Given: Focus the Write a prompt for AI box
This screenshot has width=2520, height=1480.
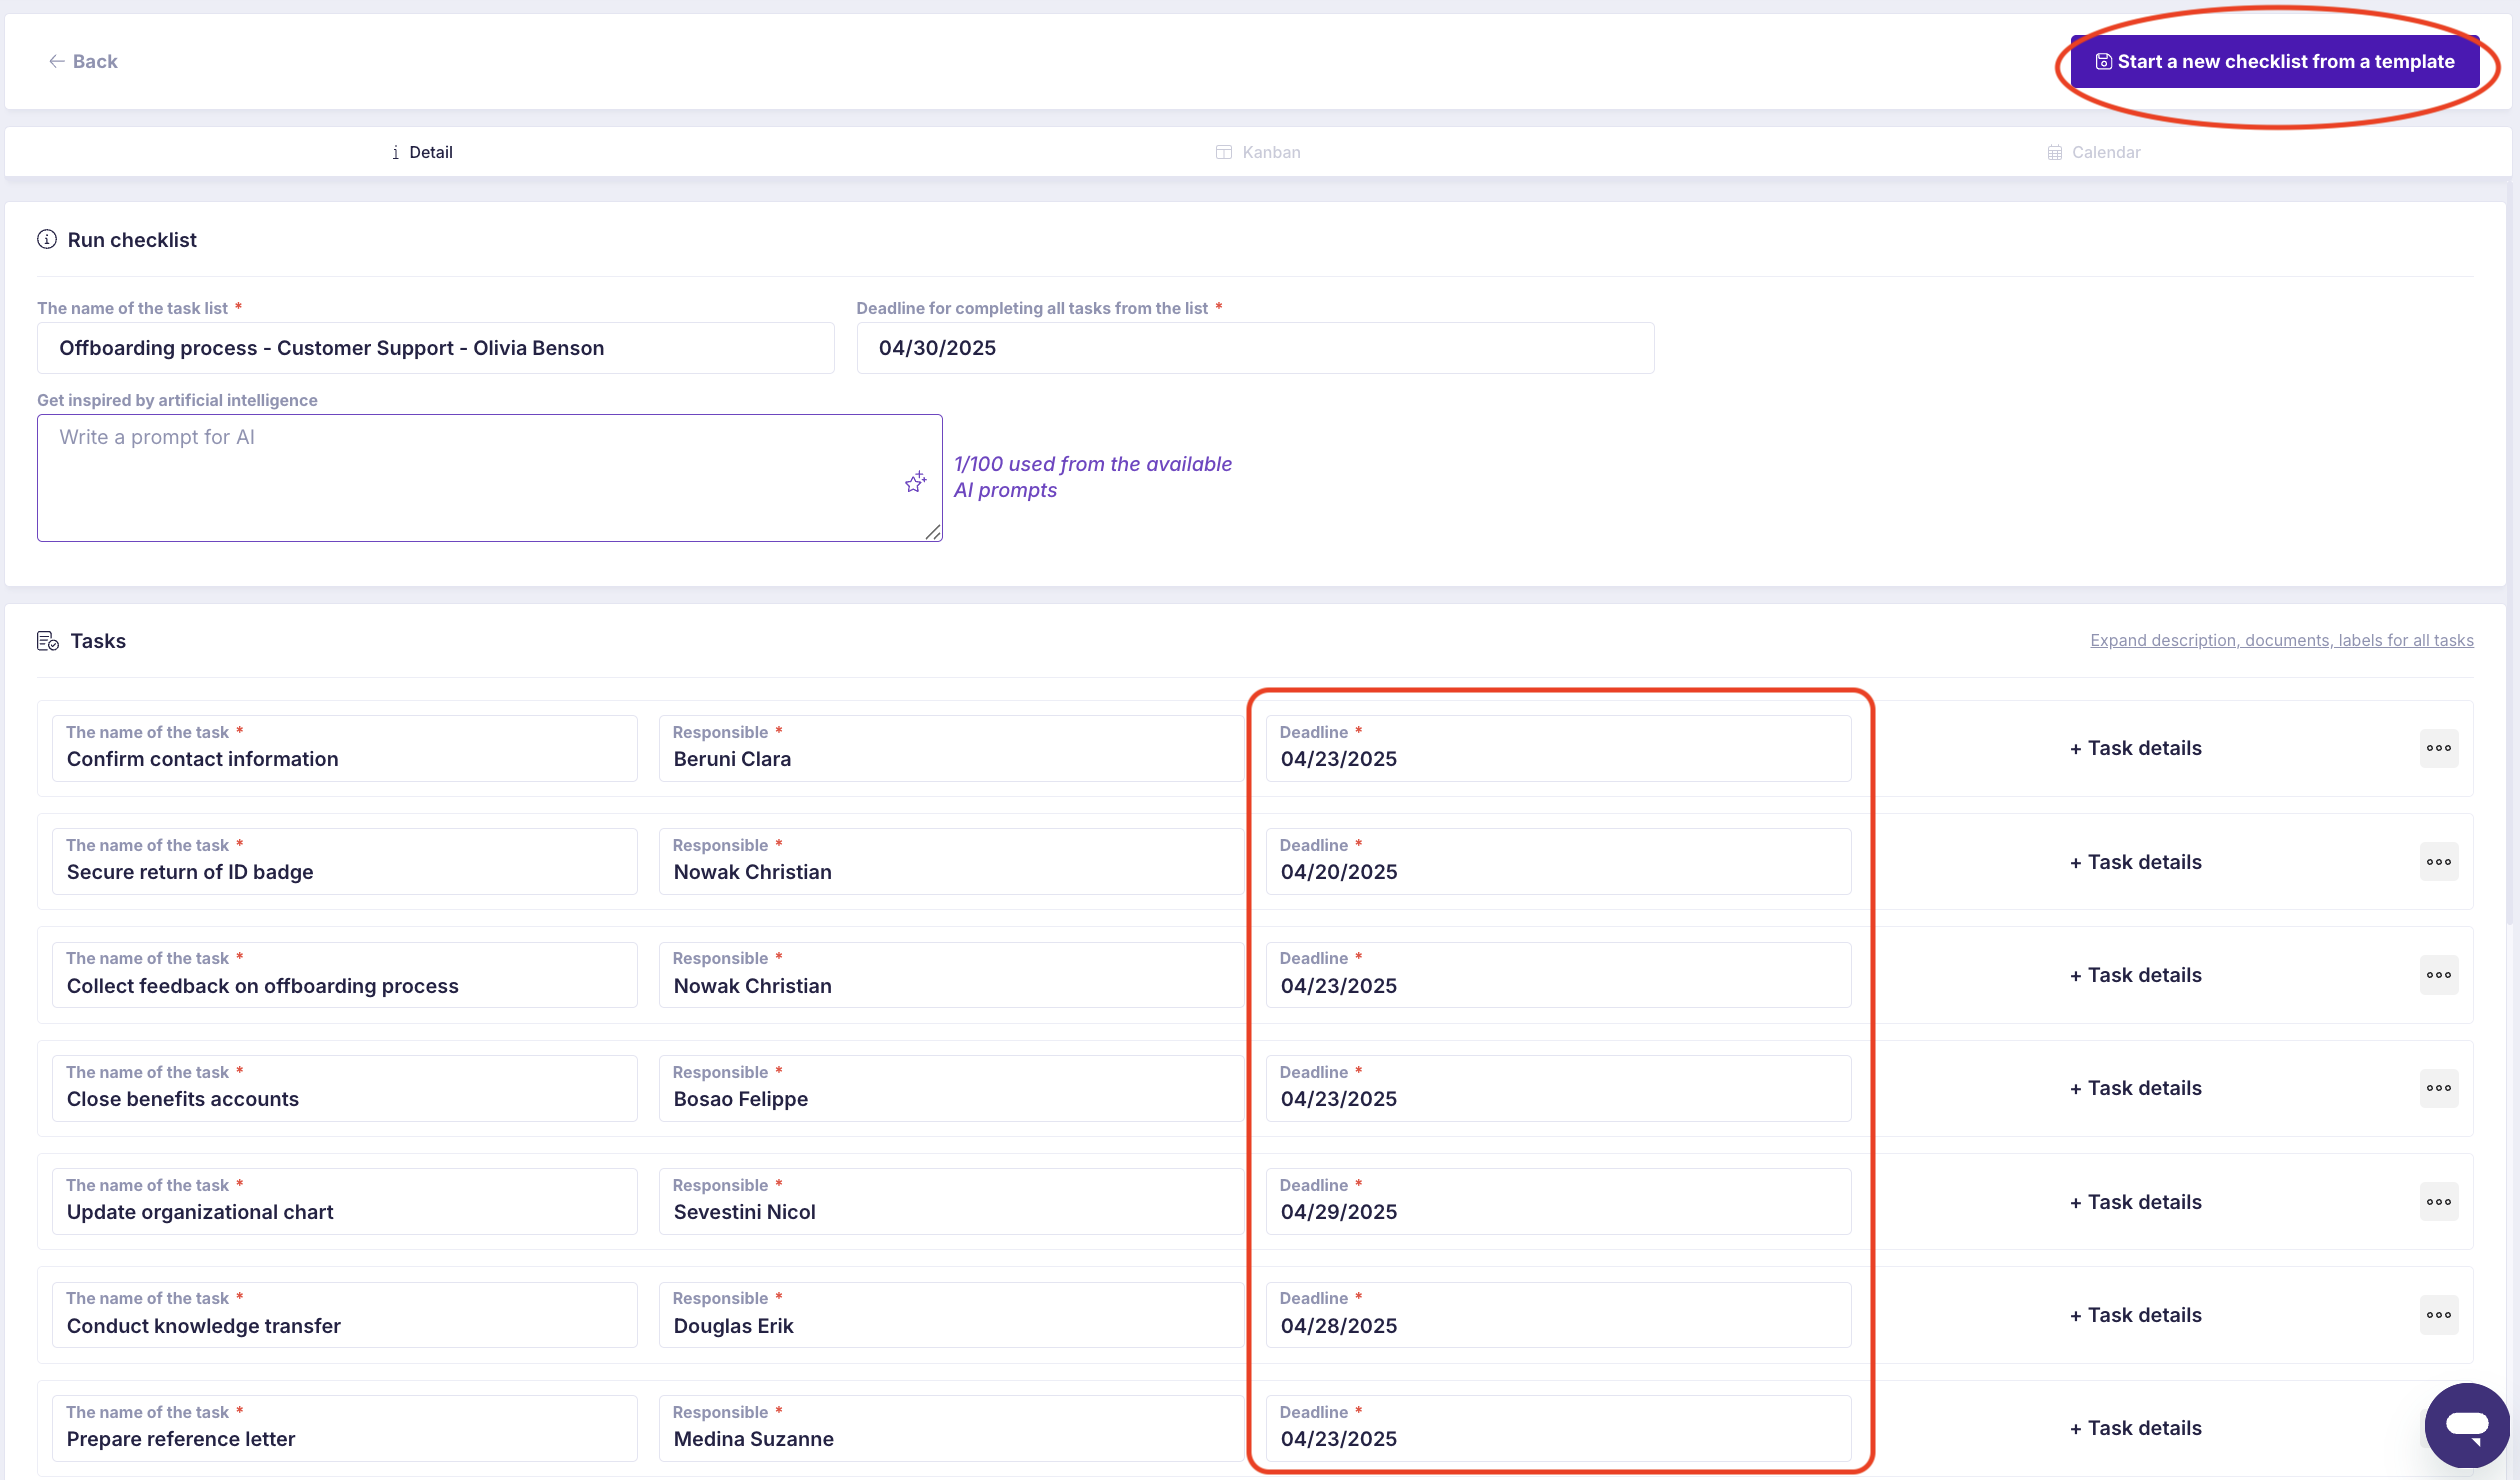Looking at the screenshot, I should [490, 478].
